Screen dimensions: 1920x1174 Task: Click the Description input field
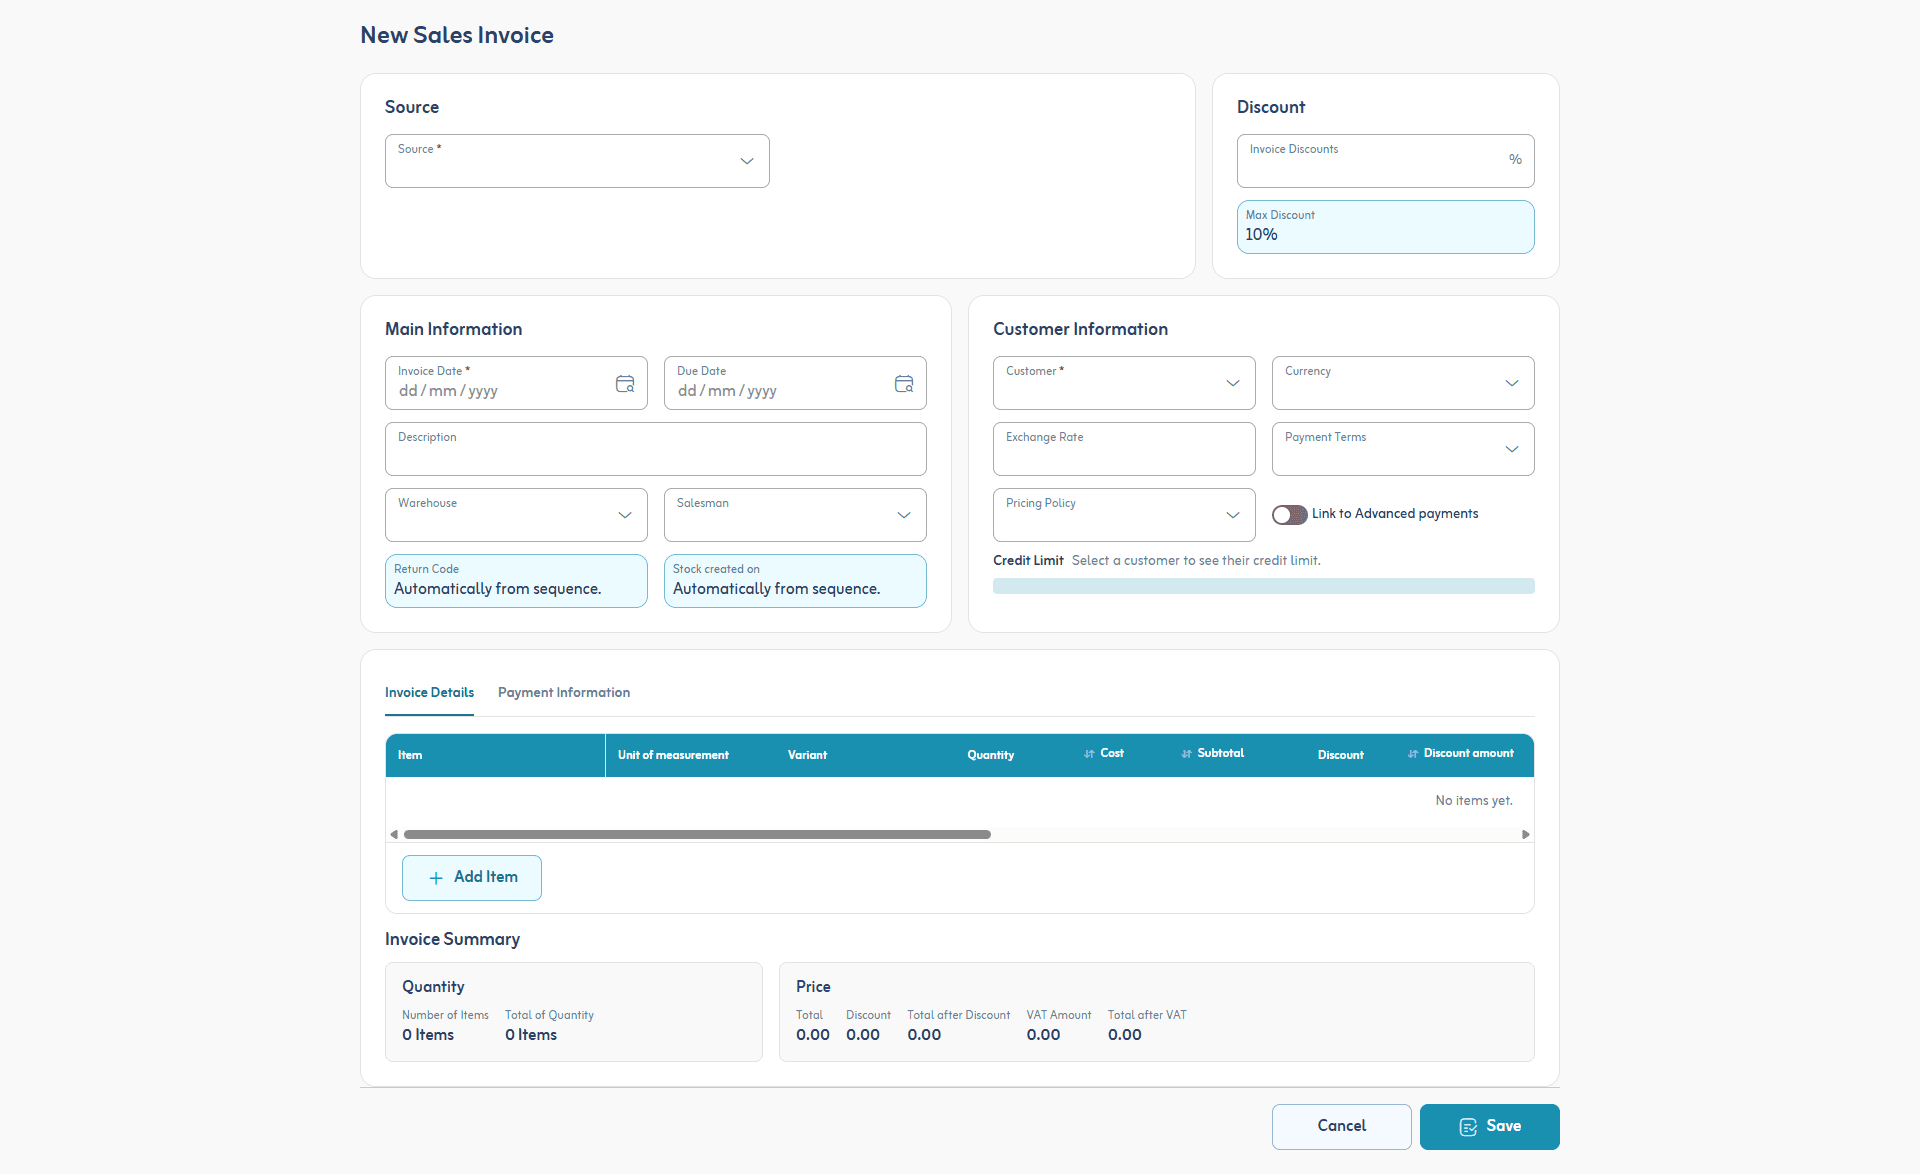coord(656,449)
